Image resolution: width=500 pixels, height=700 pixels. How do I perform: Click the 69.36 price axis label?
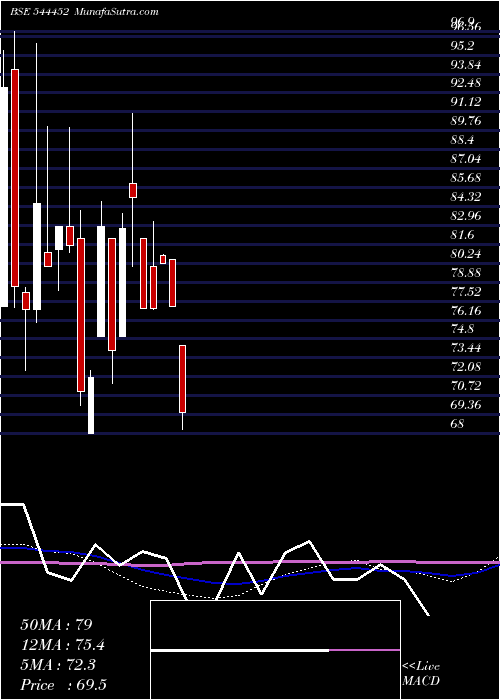[465, 405]
